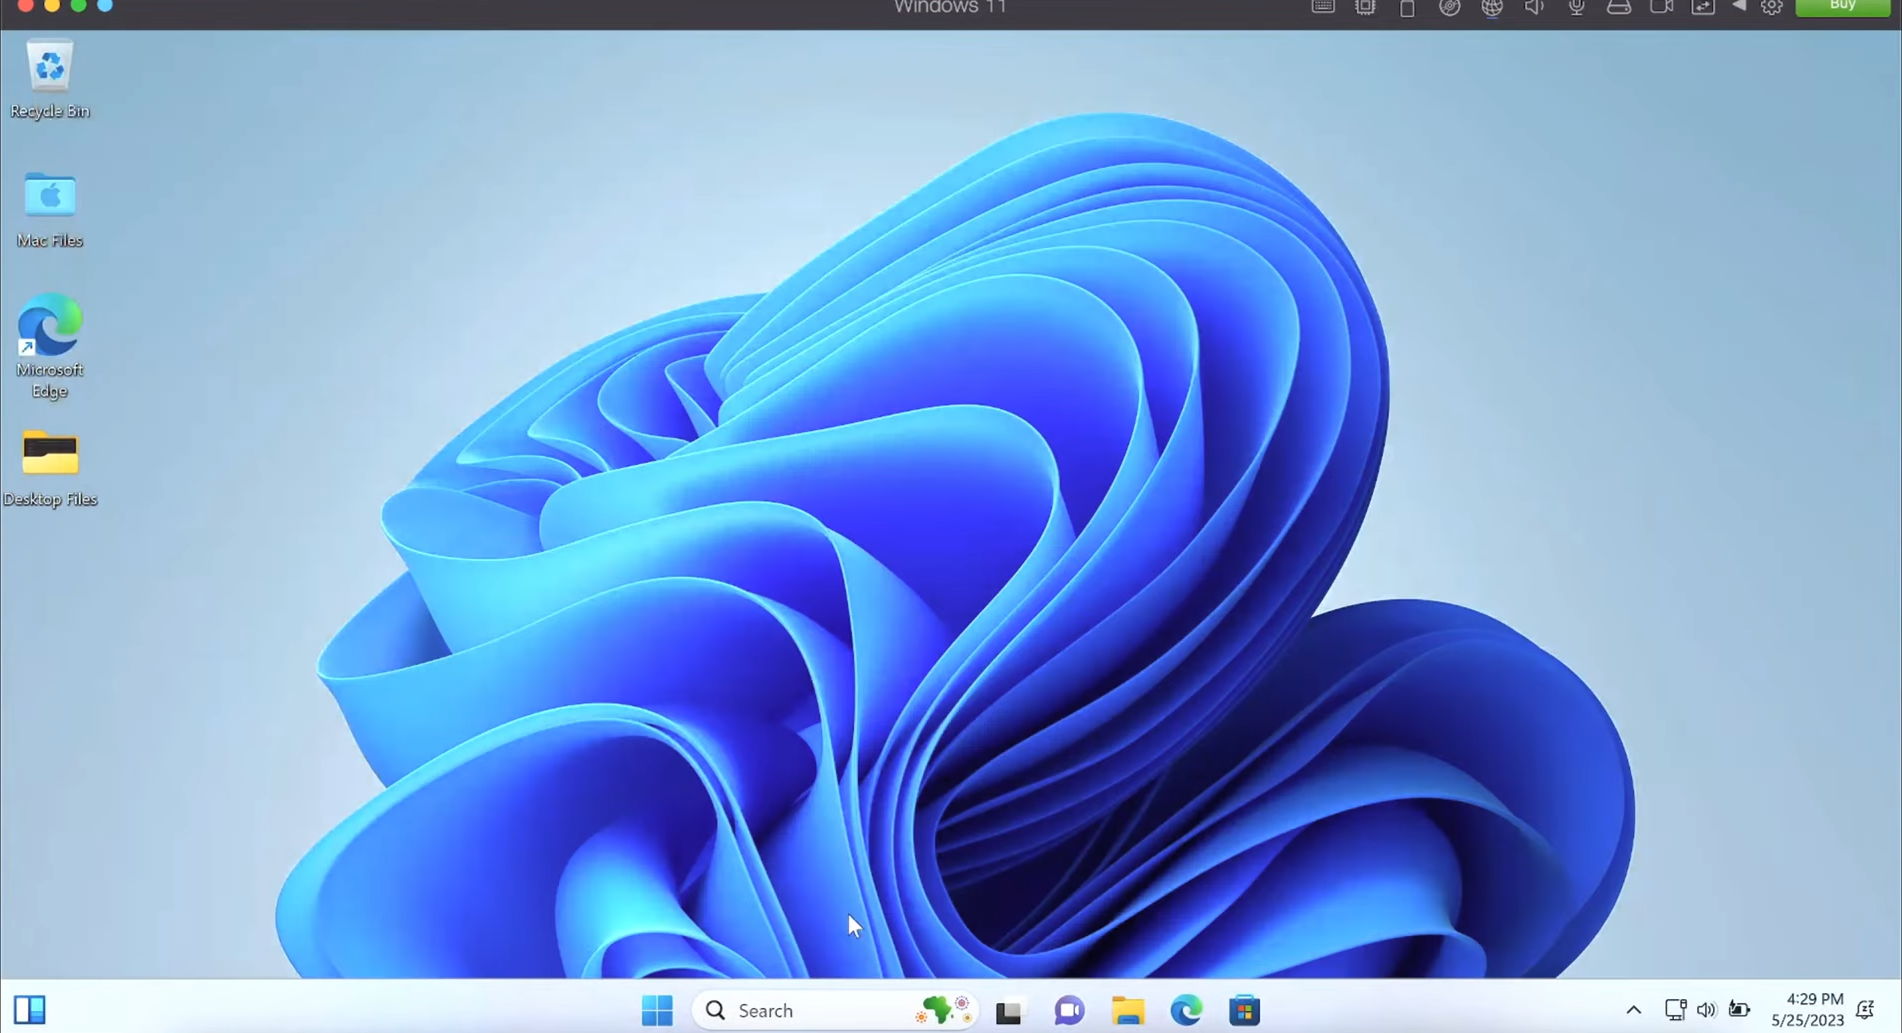Open the volume control in system tray
This screenshot has width=1902, height=1033.
[1706, 1010]
